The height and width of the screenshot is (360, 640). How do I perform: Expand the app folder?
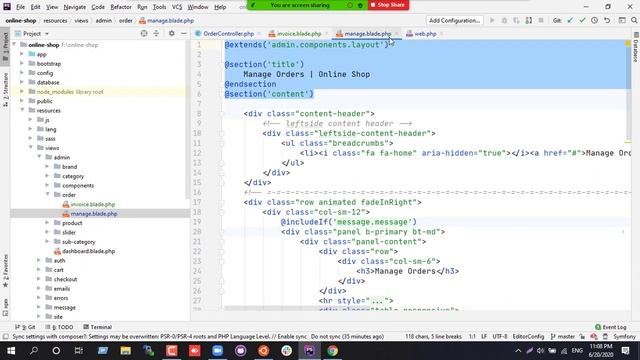point(22,54)
